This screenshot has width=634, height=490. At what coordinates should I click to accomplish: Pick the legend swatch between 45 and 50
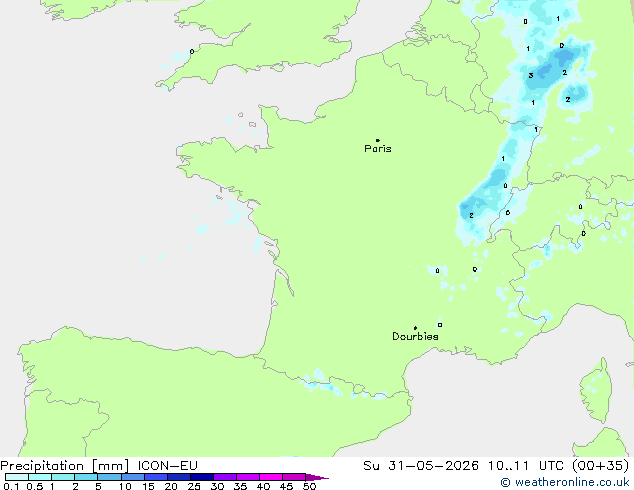tap(294, 477)
